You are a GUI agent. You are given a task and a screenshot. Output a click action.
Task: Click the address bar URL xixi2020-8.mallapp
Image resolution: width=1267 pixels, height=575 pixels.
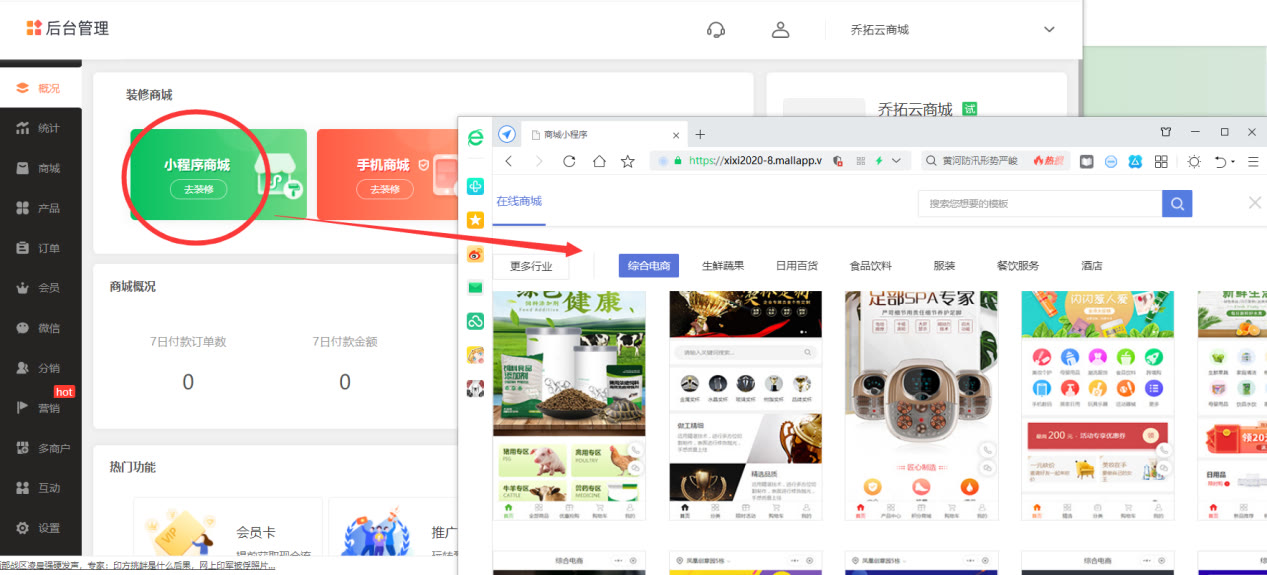coord(754,161)
